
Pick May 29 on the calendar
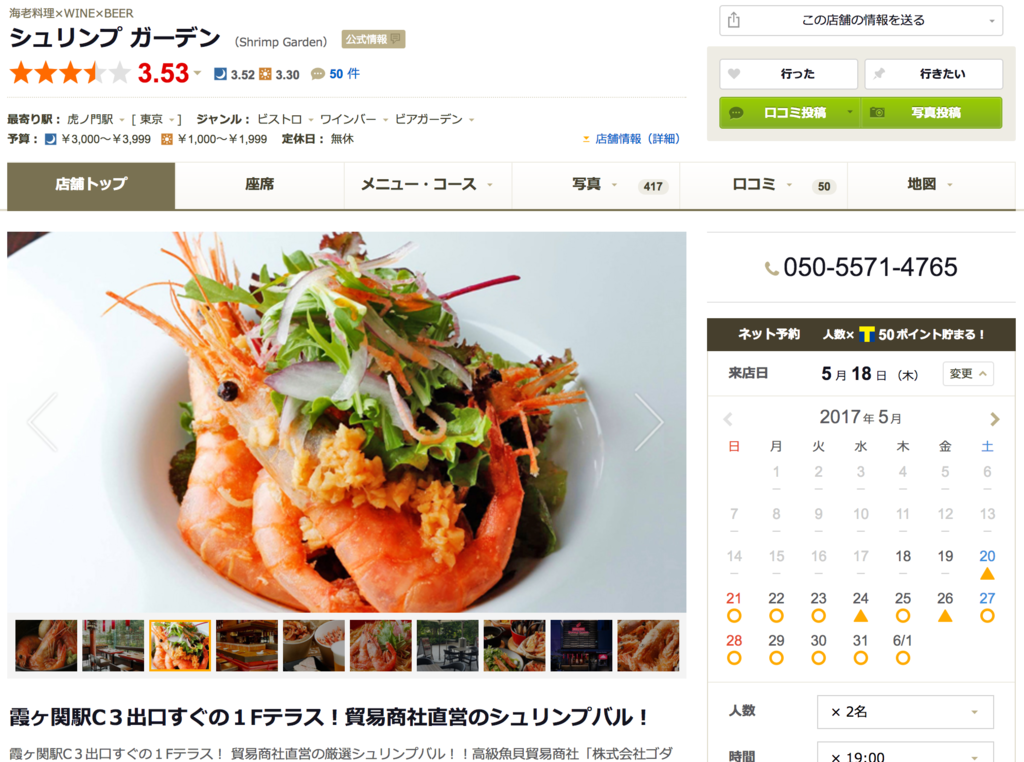776,641
